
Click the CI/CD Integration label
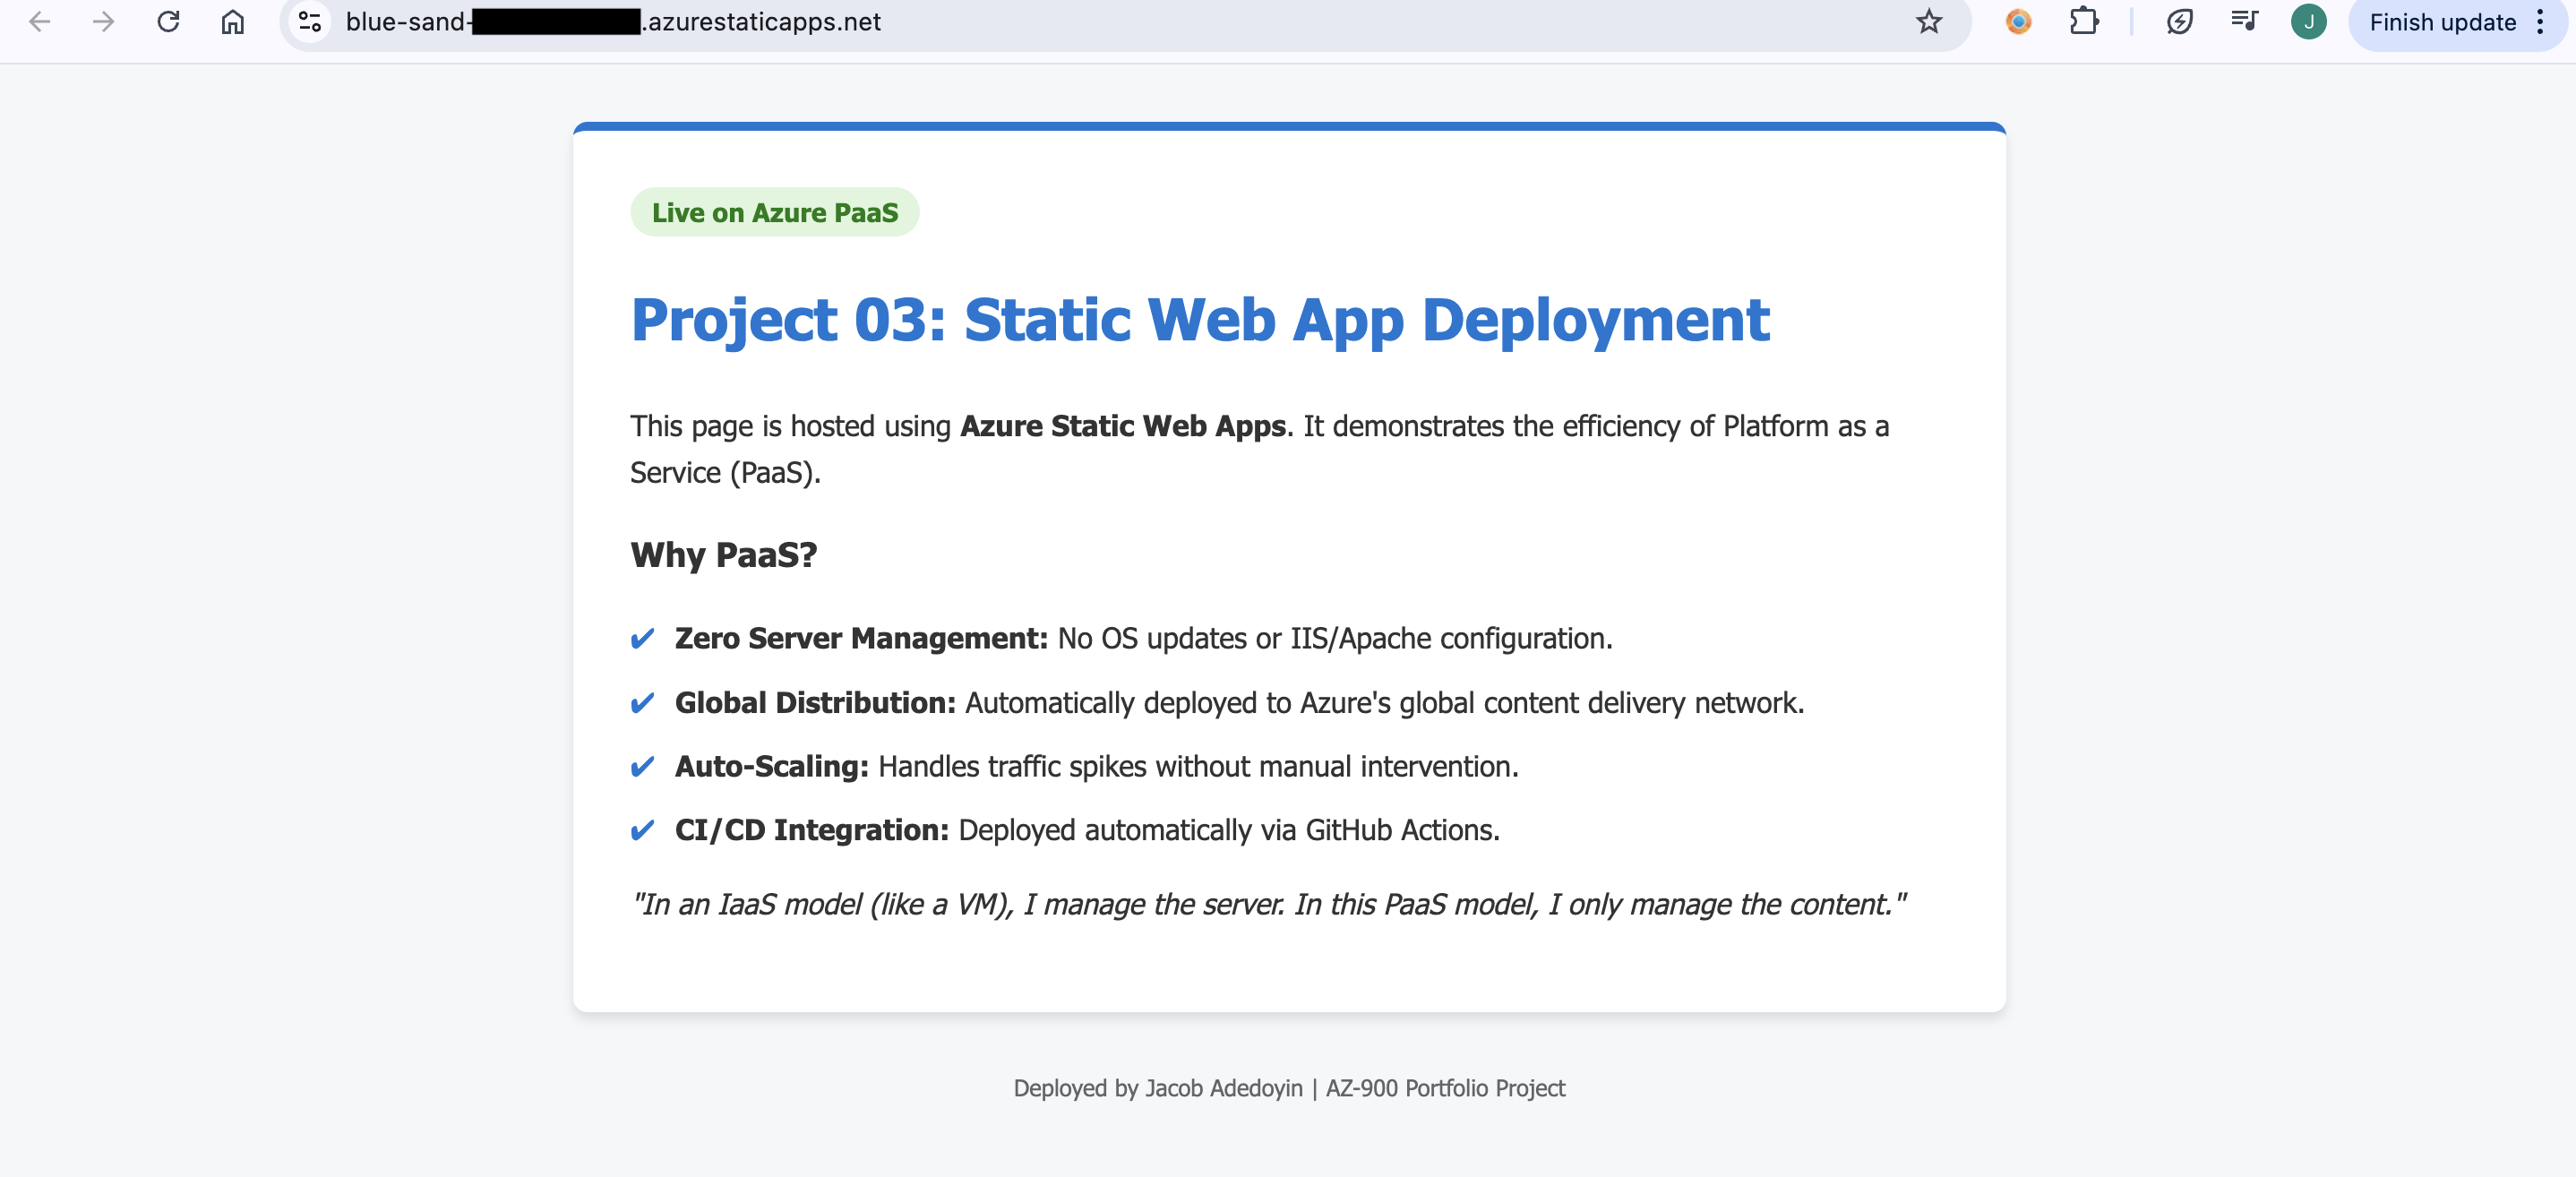pyautogui.click(x=811, y=830)
